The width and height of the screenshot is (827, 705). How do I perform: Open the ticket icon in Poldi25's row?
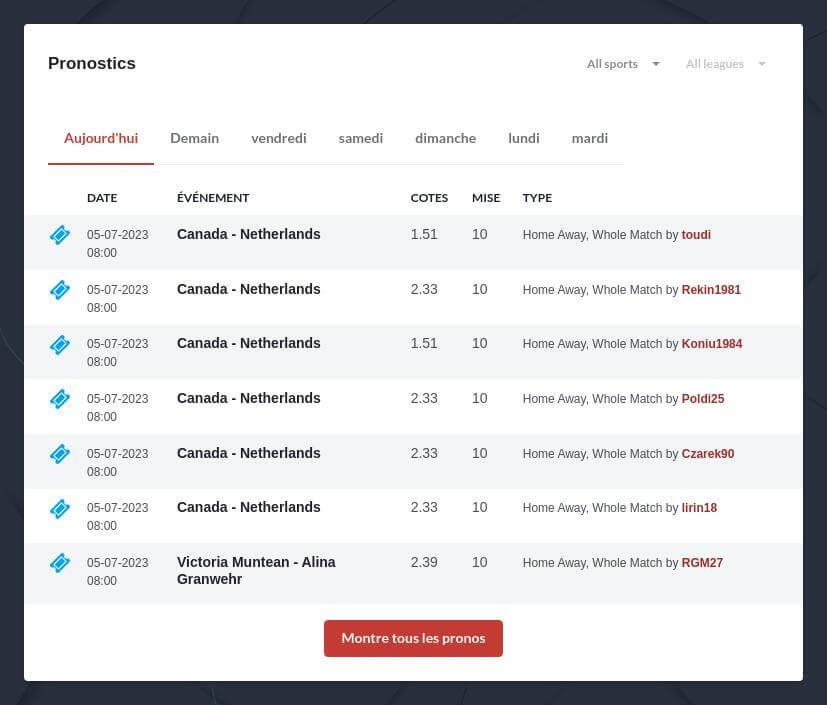[60, 399]
